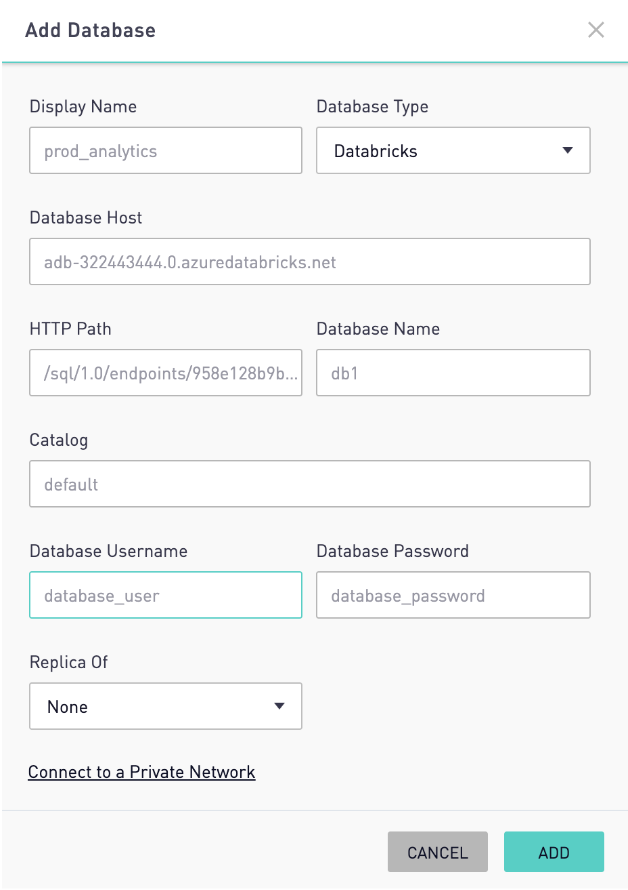Click the Display Name label
The image size is (628, 890).
(83, 107)
